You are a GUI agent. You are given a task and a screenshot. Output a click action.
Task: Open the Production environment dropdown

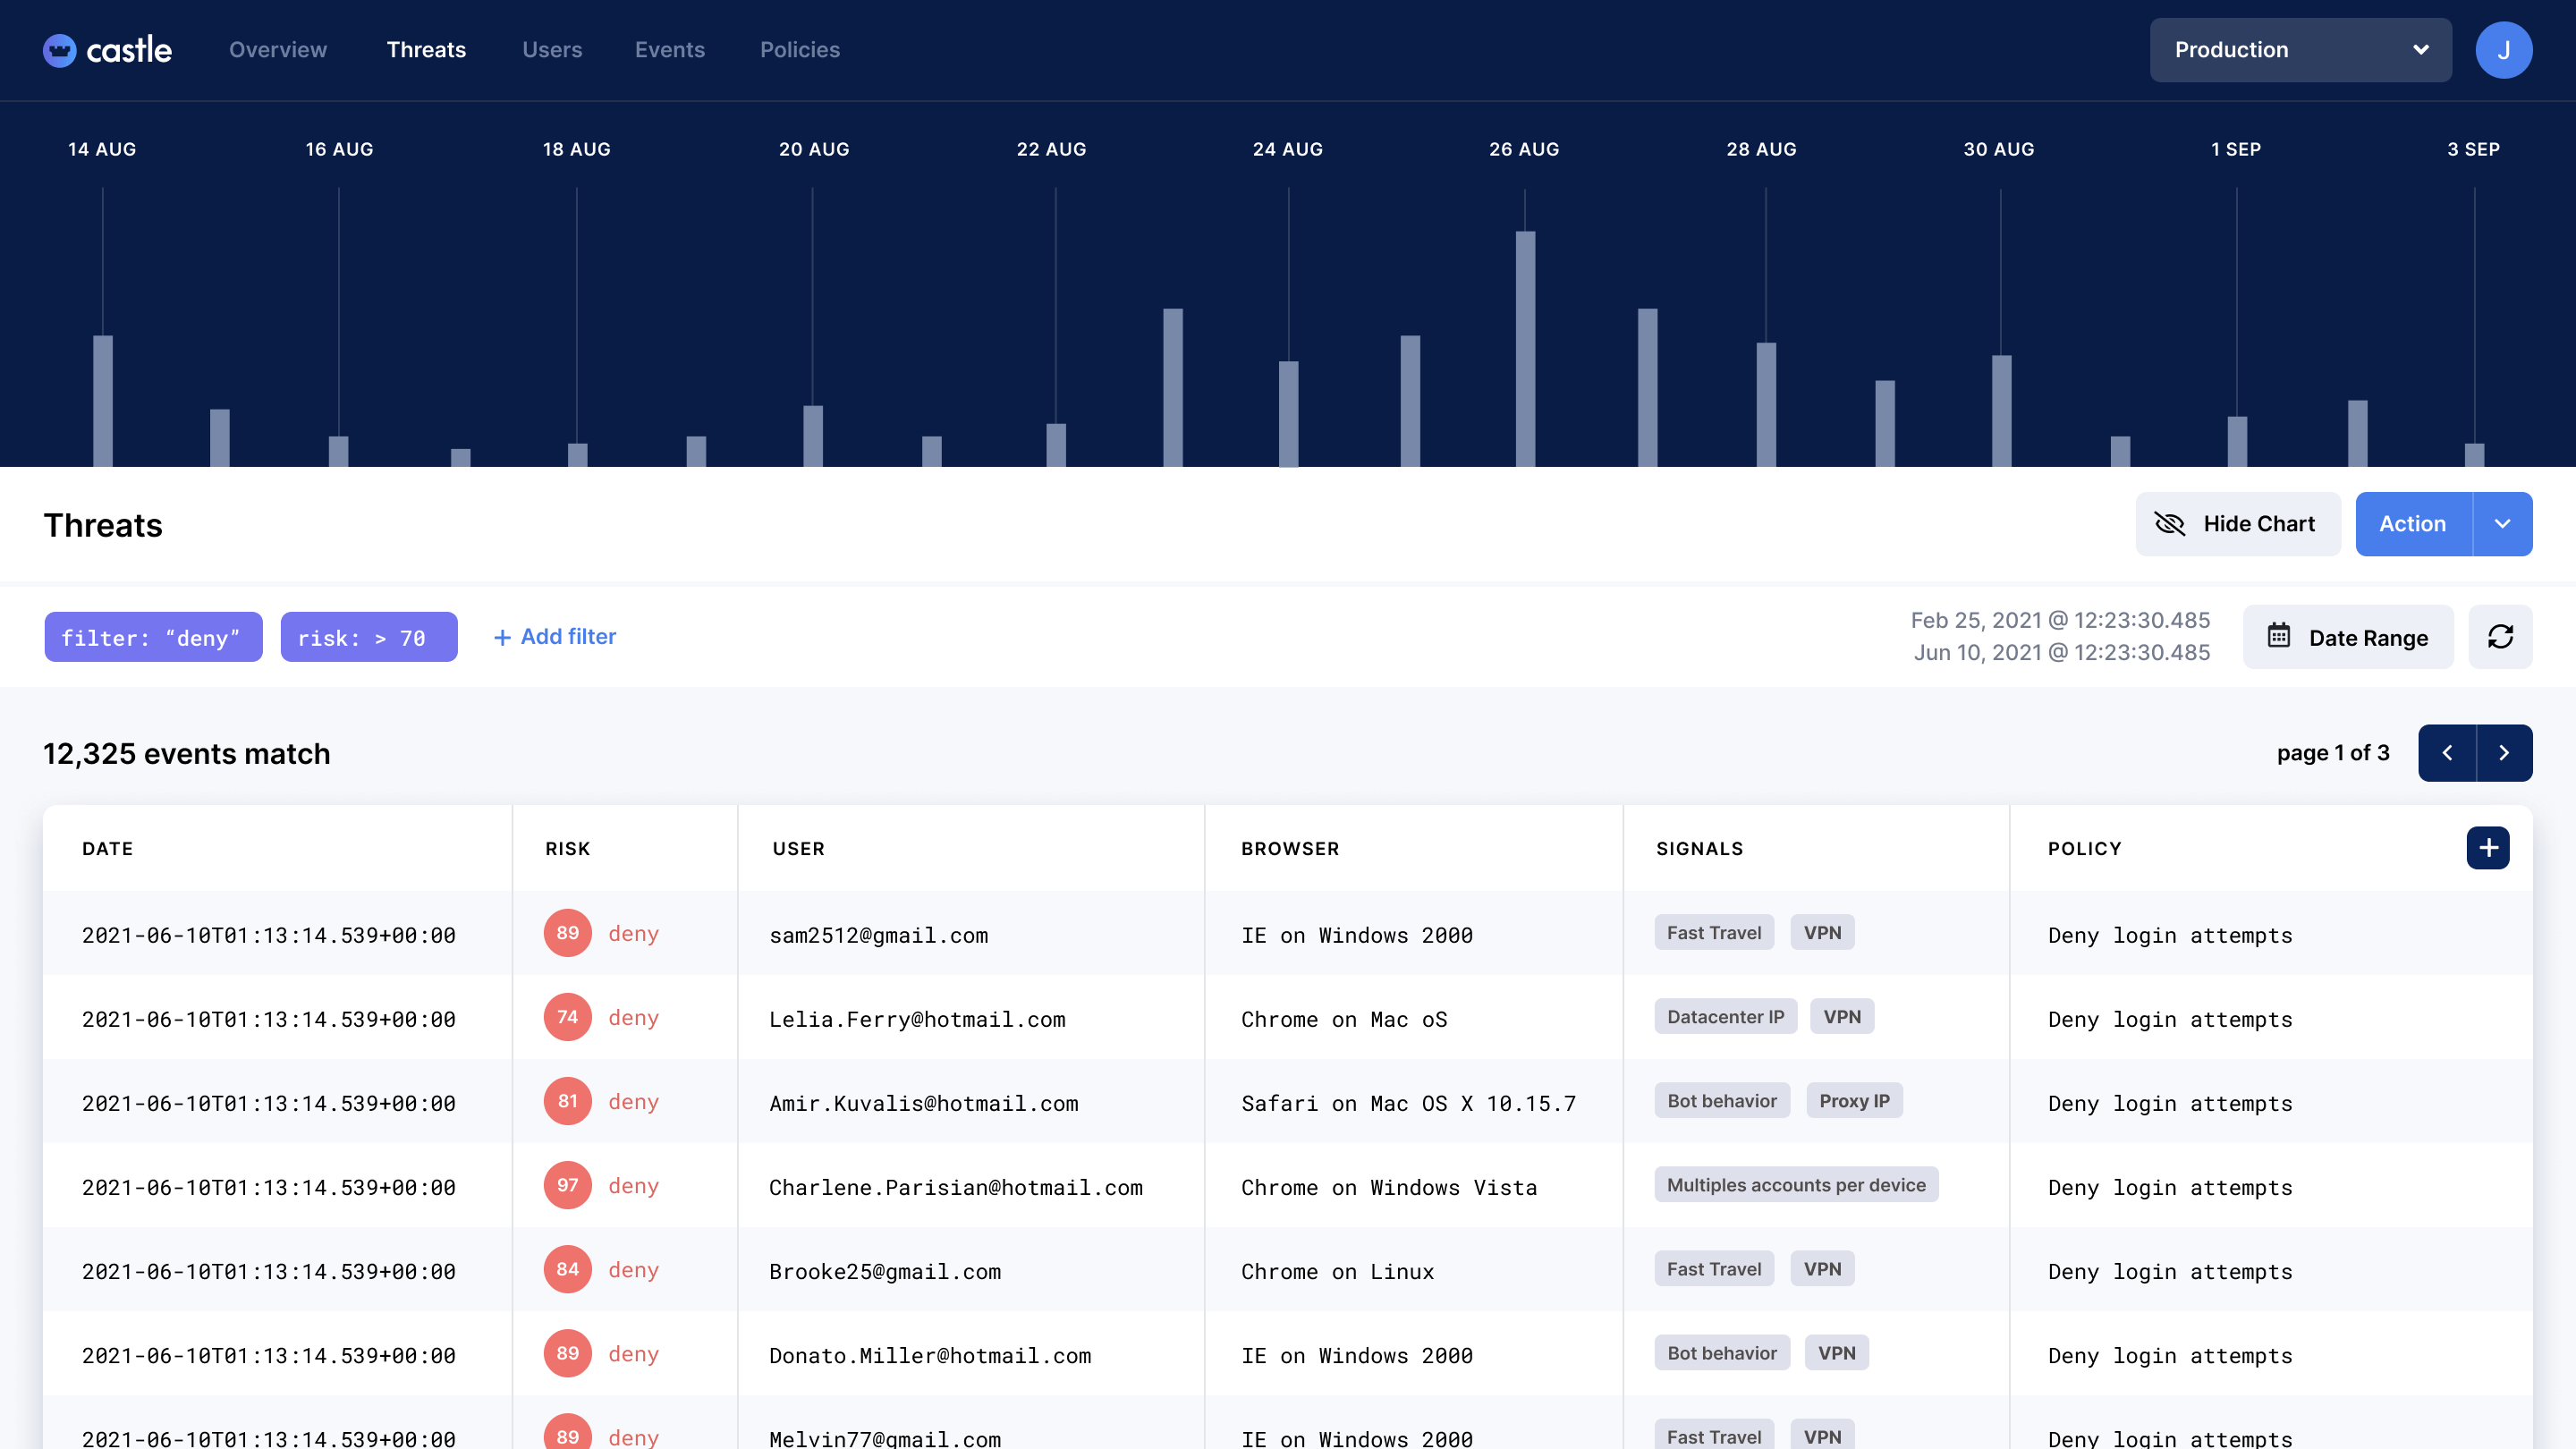2300,50
